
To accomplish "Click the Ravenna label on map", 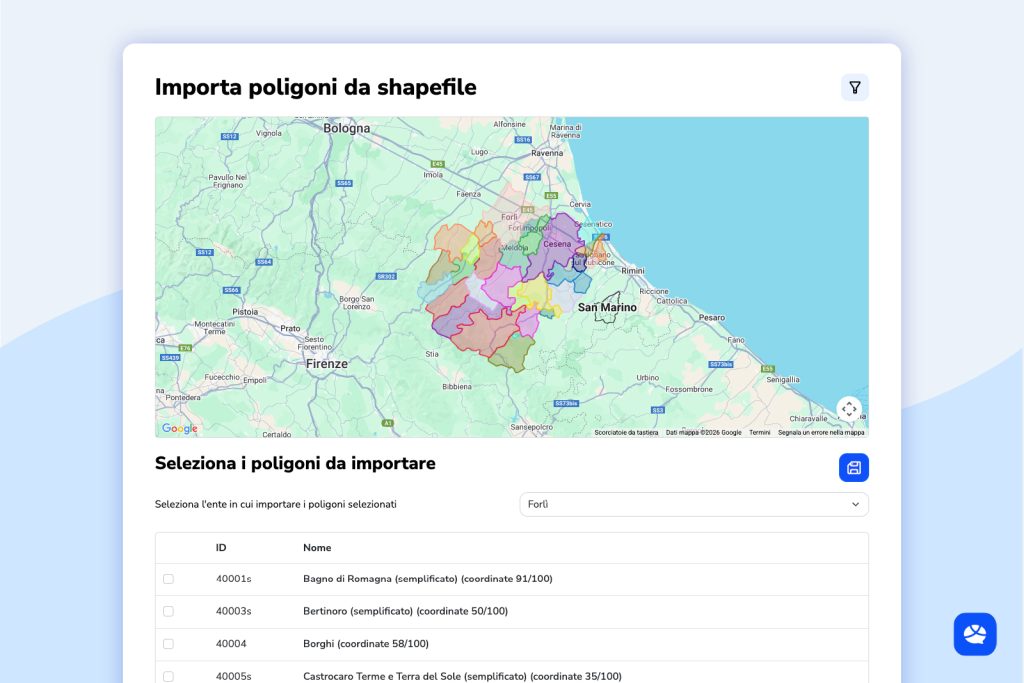I will (547, 153).
